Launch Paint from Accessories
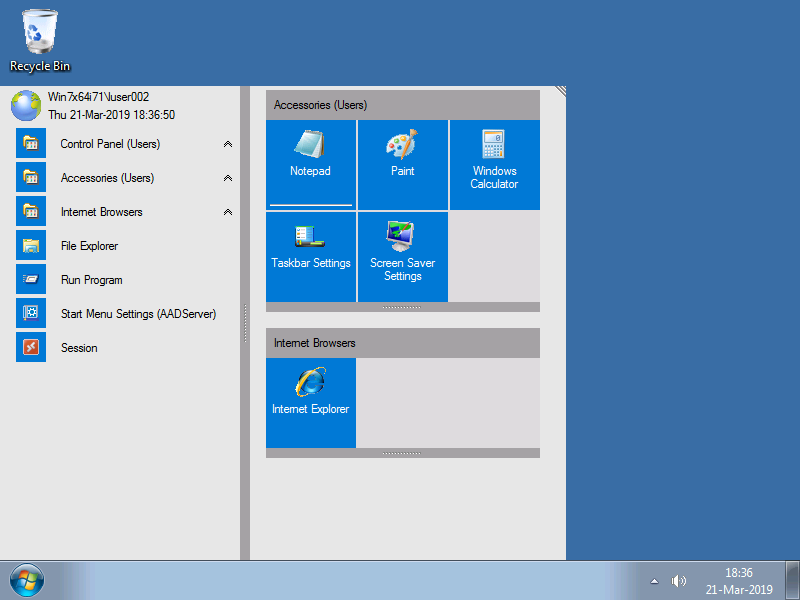 coord(402,165)
